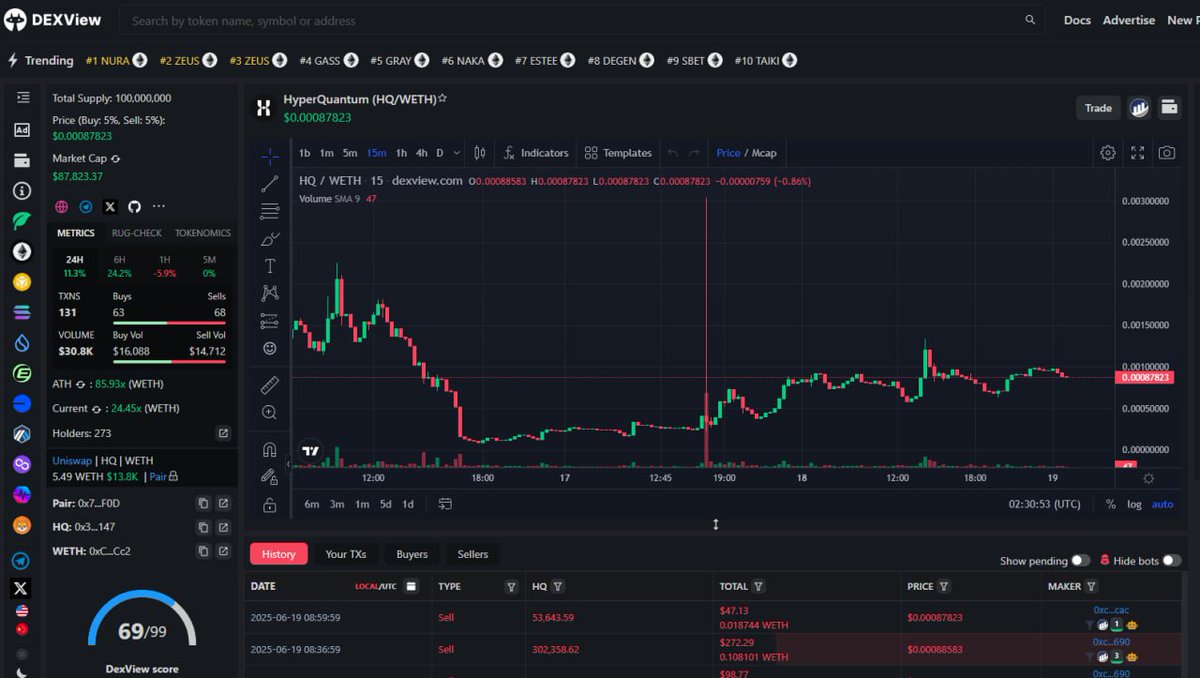Select the trend line drawing tool
Image resolution: width=1200 pixels, height=678 pixels.
pos(269,184)
